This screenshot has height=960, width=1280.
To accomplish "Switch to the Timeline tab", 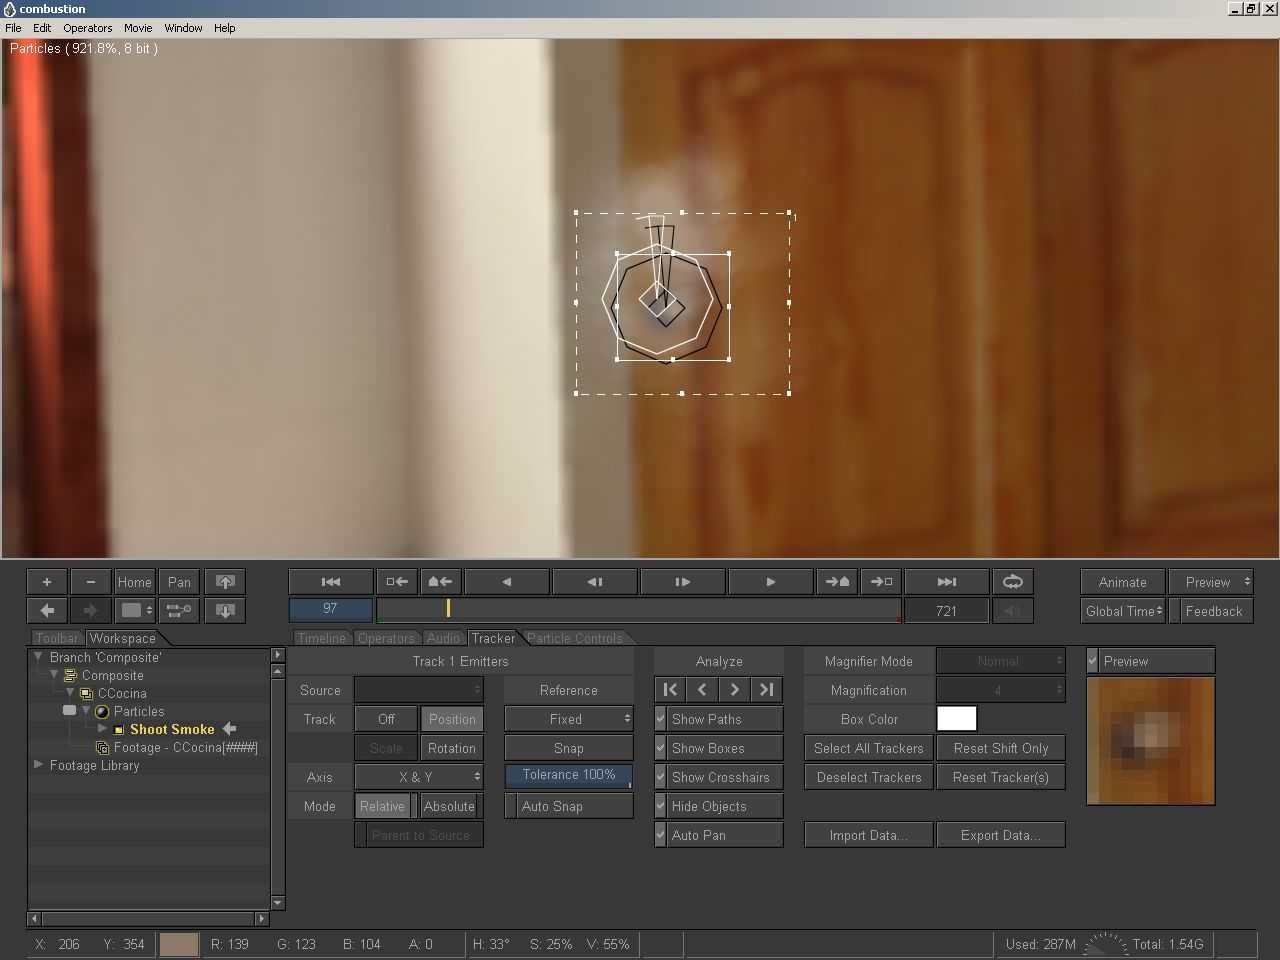I will pos(322,638).
